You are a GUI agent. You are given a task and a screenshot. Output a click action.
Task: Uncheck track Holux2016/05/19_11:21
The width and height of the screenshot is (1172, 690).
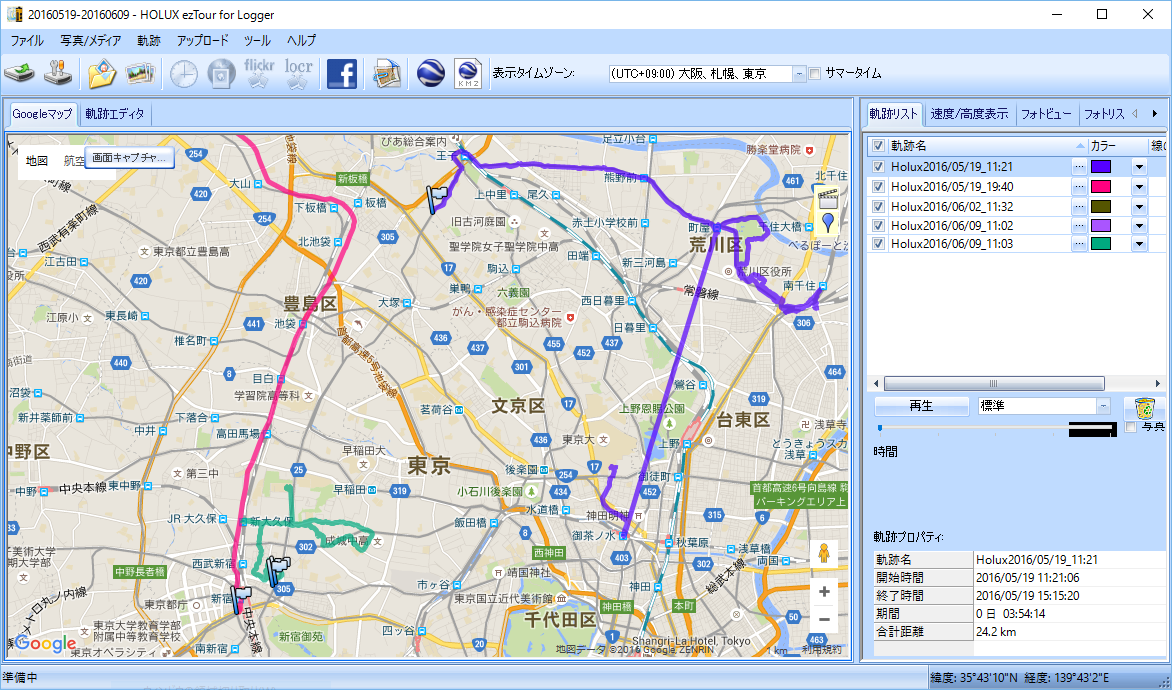[878, 167]
